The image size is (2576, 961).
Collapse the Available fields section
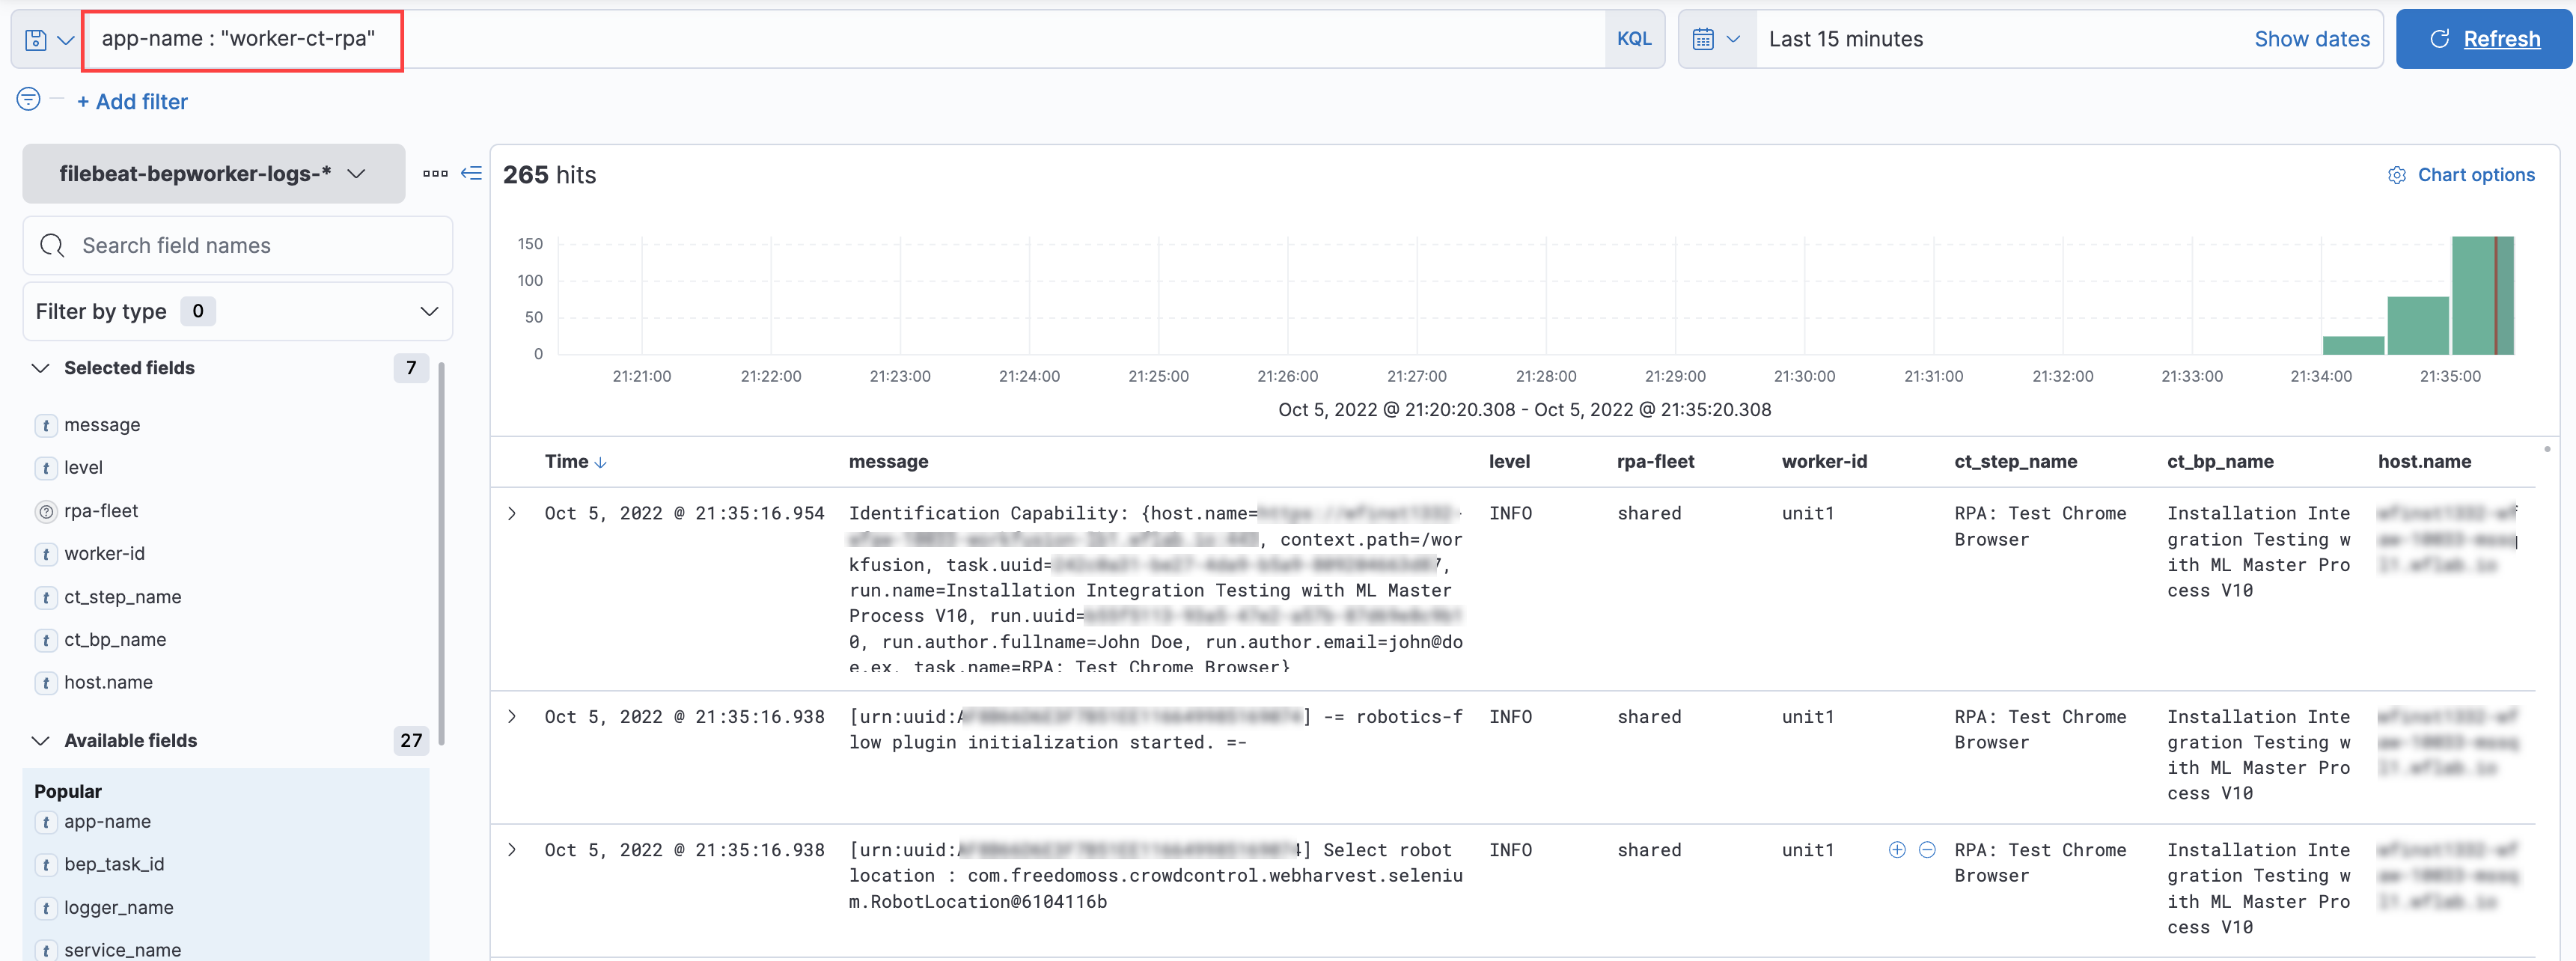[41, 742]
